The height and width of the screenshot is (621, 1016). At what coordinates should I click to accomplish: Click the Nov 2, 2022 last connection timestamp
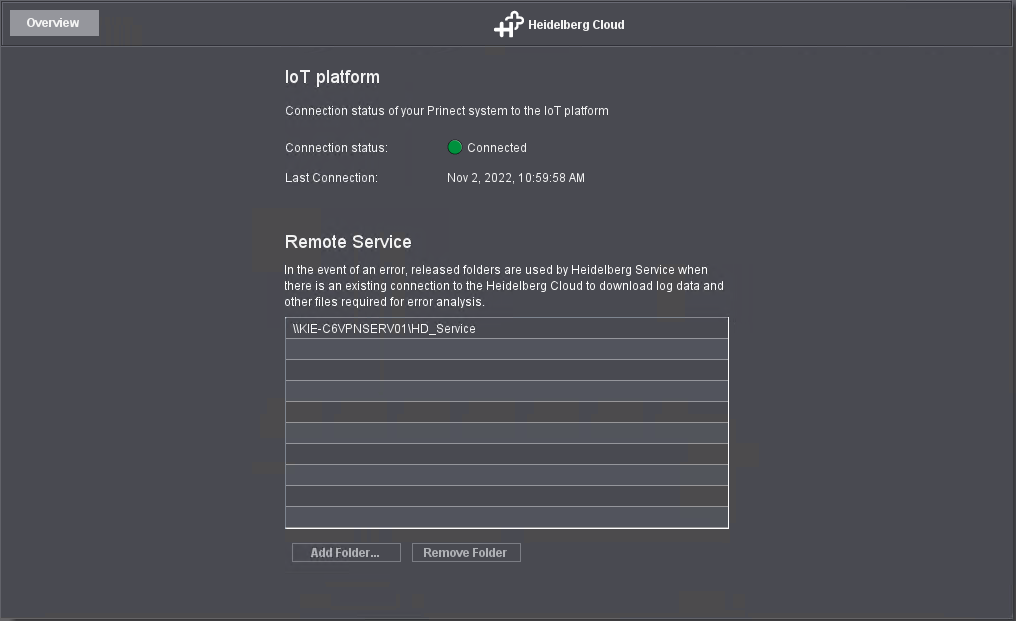[x=515, y=178]
